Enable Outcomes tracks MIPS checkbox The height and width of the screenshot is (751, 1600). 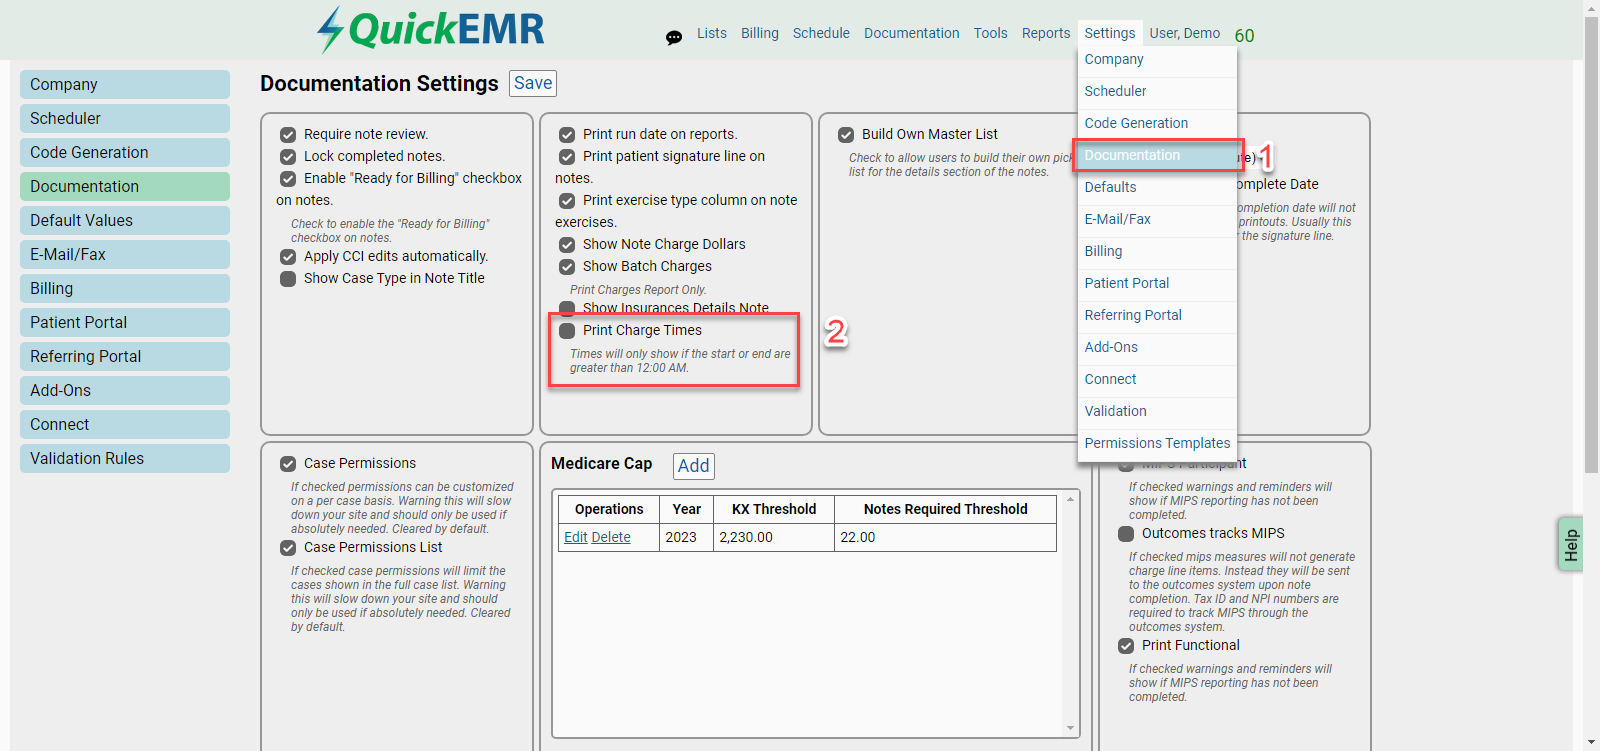click(x=1126, y=534)
